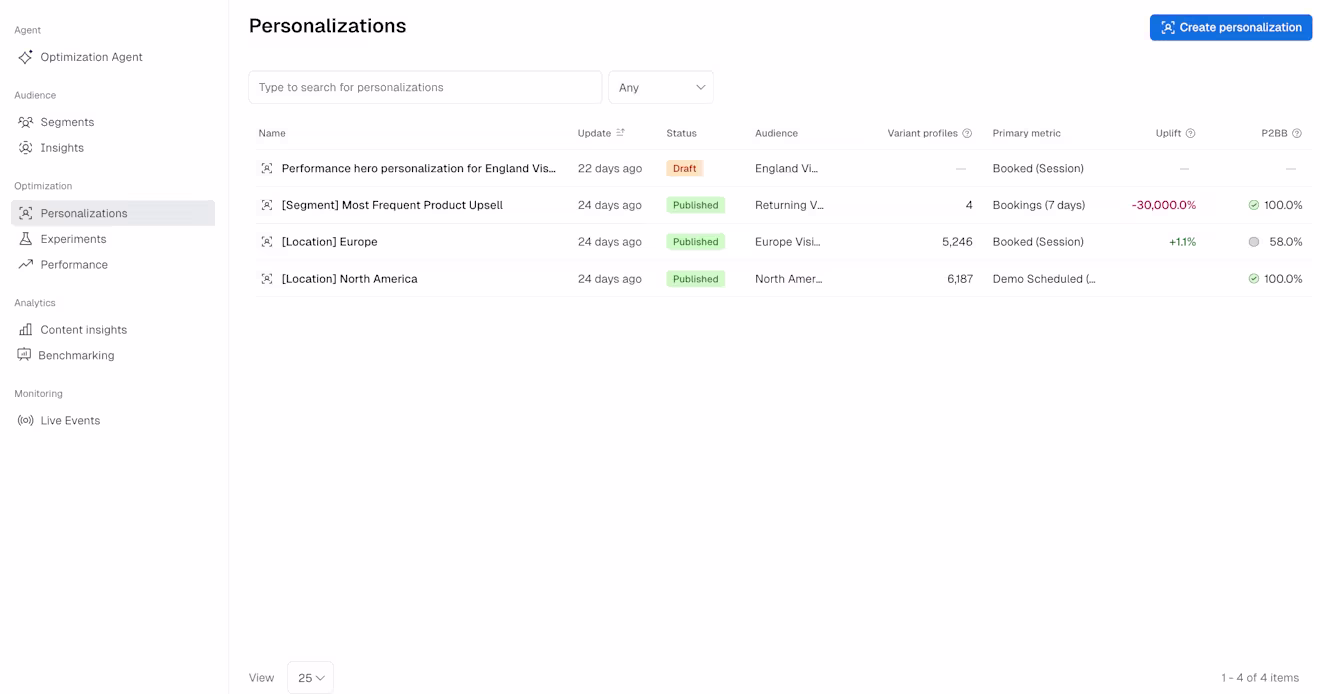
Task: Click Bookings (7 days) metric cell
Action: tap(1039, 205)
